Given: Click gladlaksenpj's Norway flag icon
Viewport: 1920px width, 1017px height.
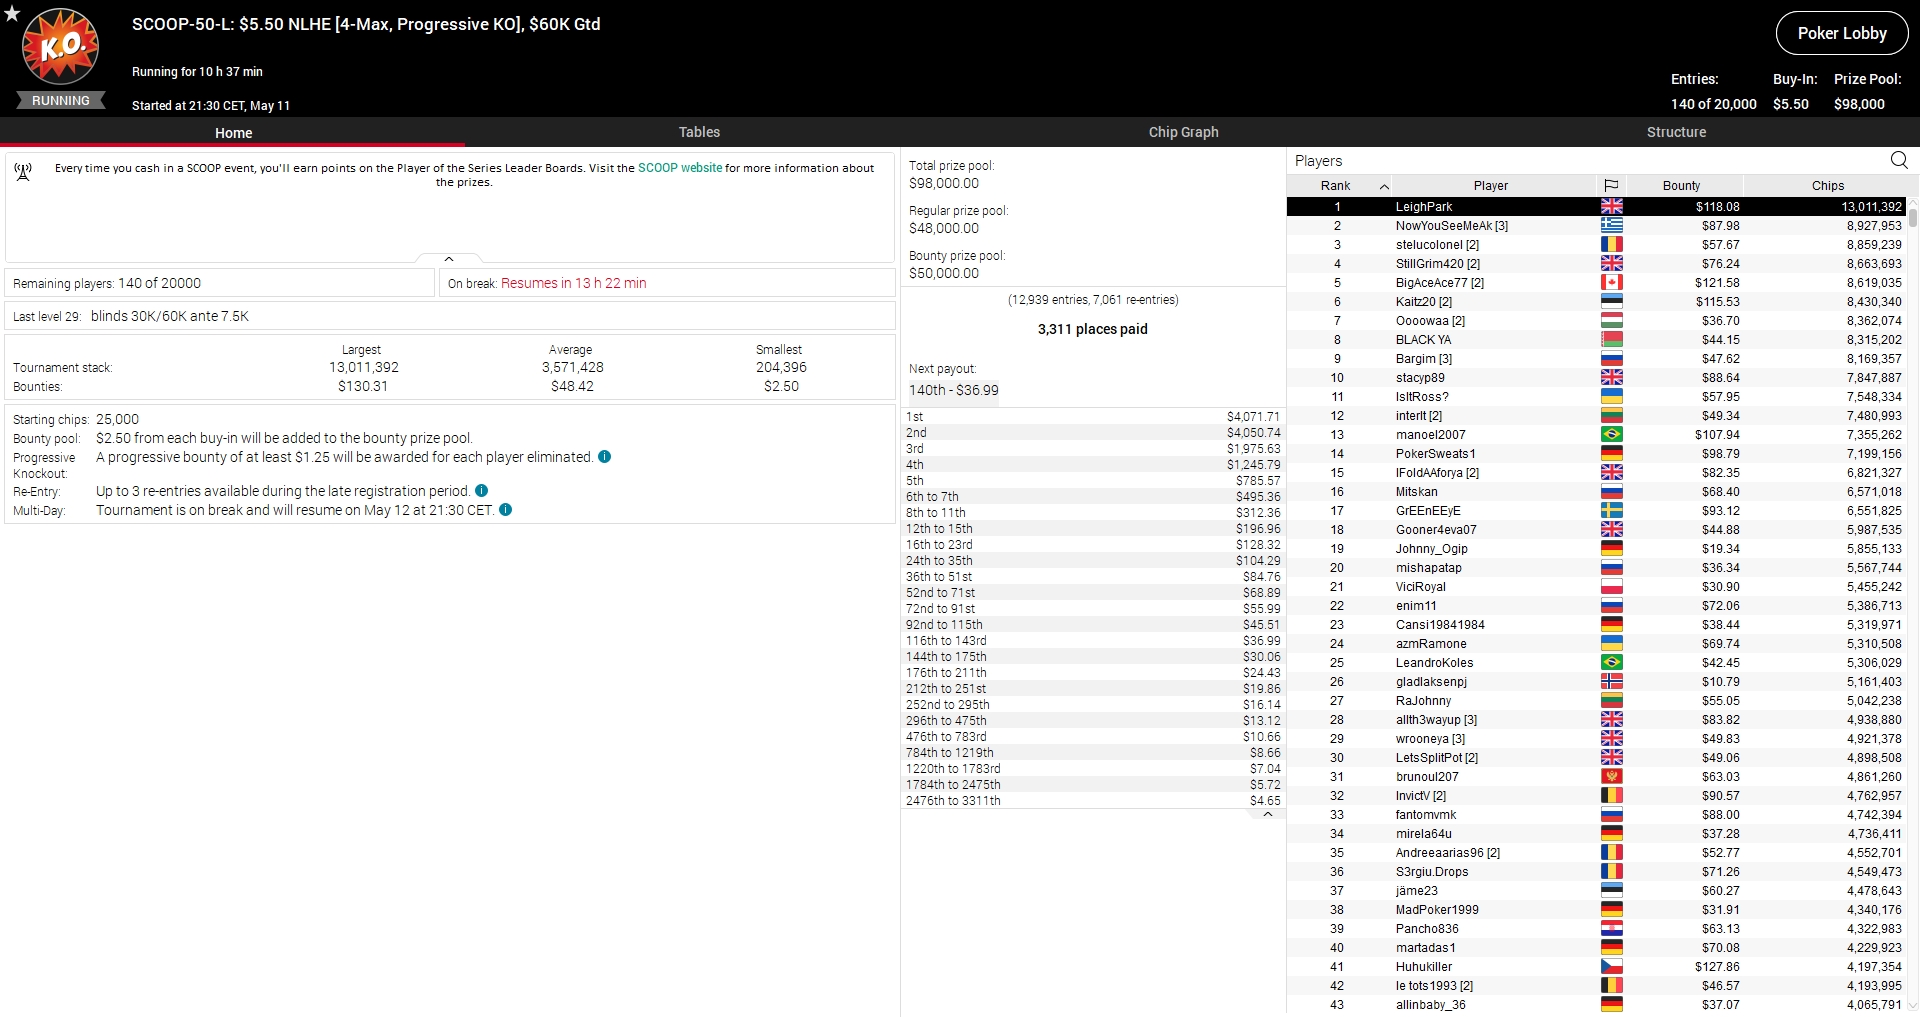Looking at the screenshot, I should (1611, 682).
